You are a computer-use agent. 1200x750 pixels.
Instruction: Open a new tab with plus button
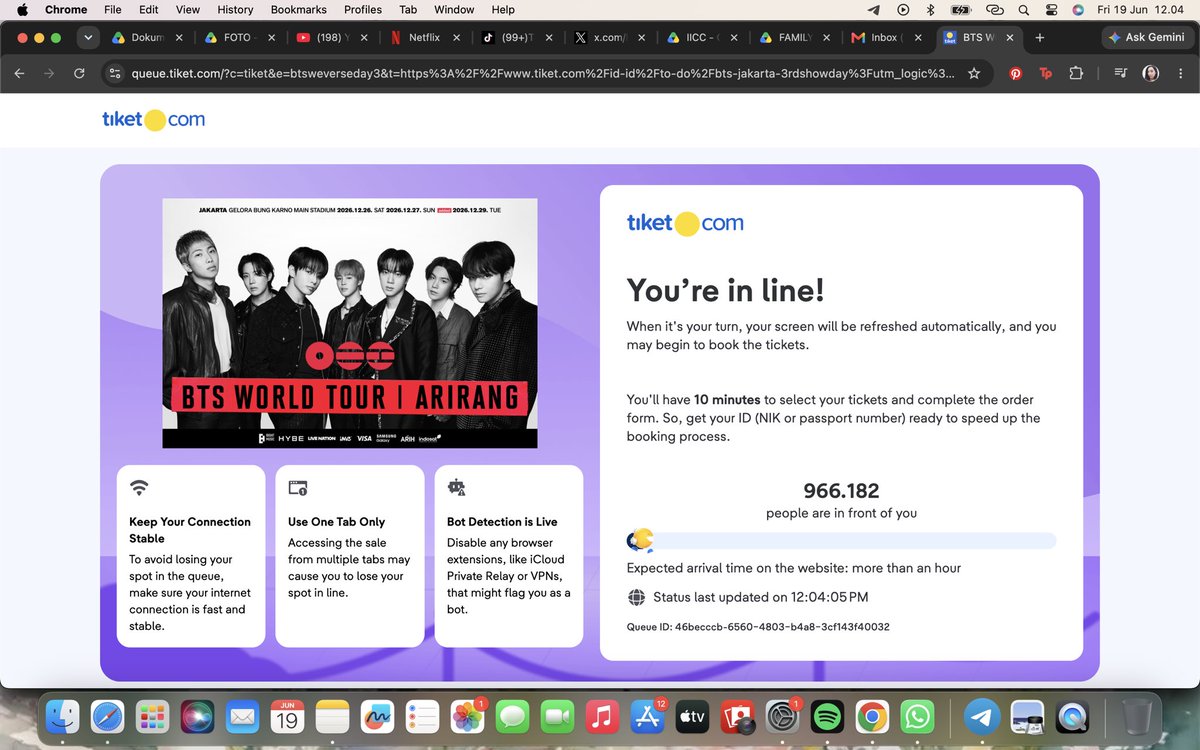pyautogui.click(x=1040, y=37)
